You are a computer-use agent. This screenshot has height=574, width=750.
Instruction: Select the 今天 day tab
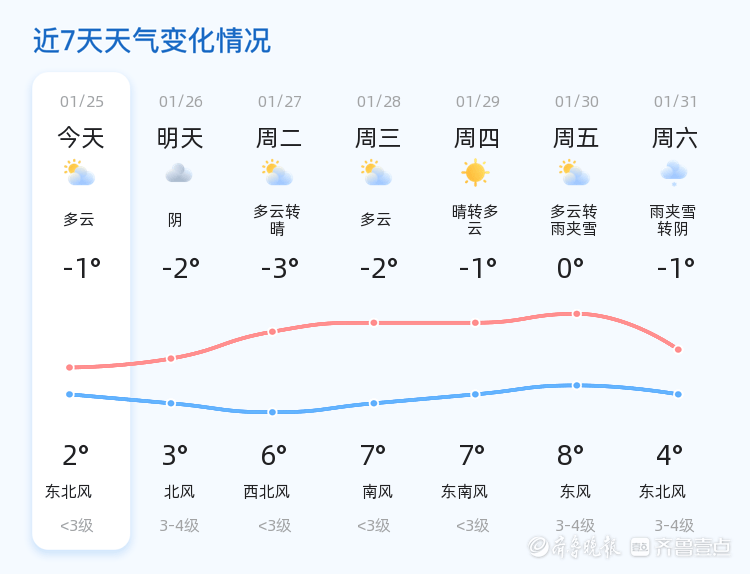click(x=81, y=138)
